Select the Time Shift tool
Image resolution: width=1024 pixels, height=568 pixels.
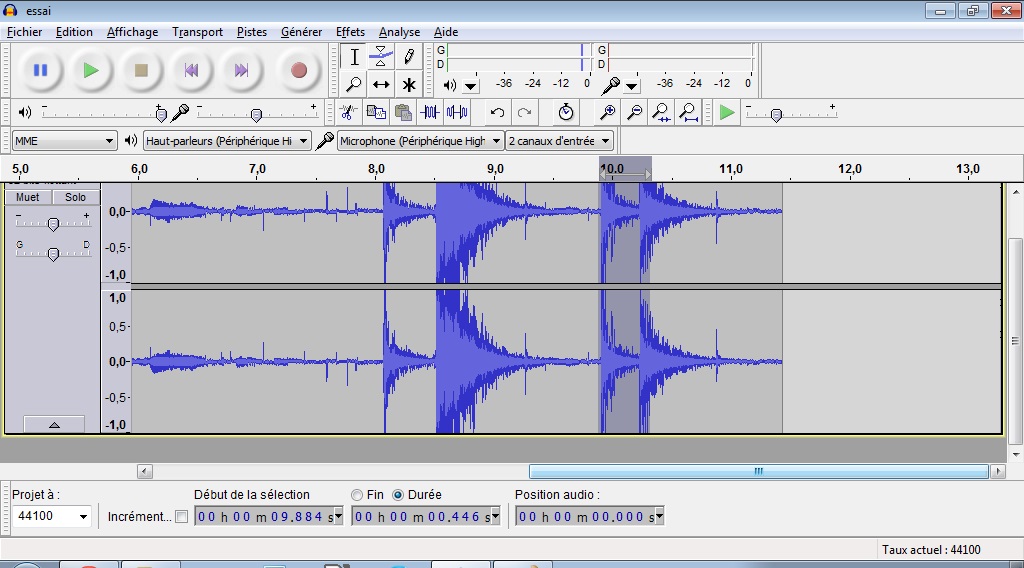point(381,84)
